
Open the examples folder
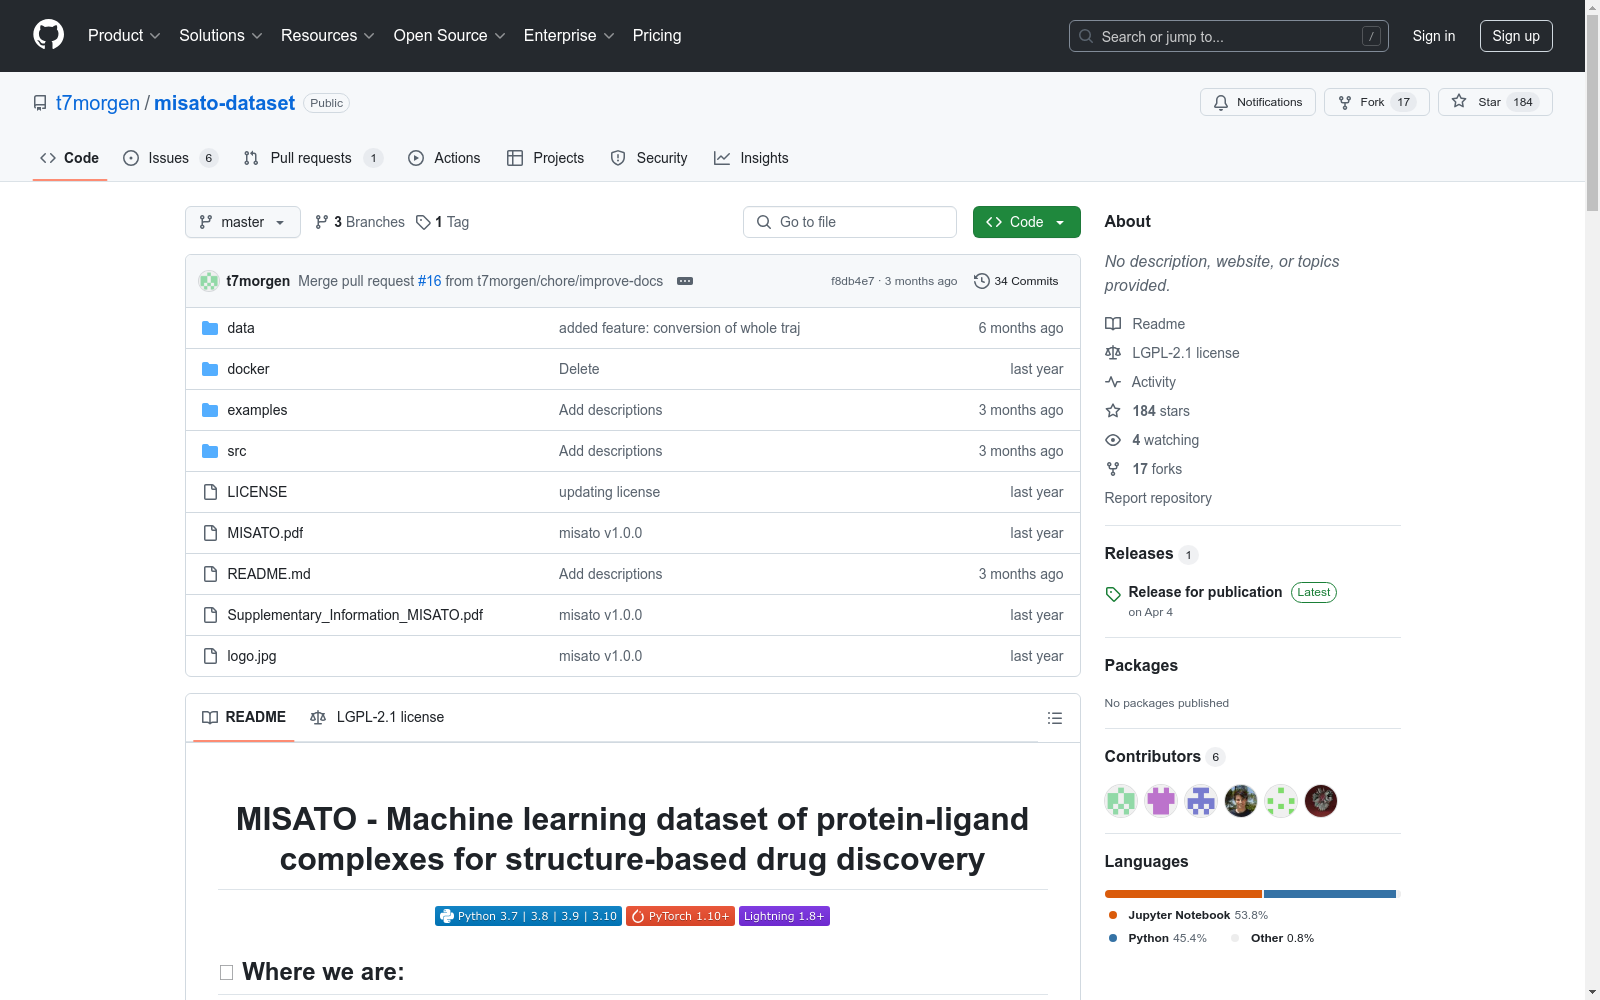pos(257,410)
